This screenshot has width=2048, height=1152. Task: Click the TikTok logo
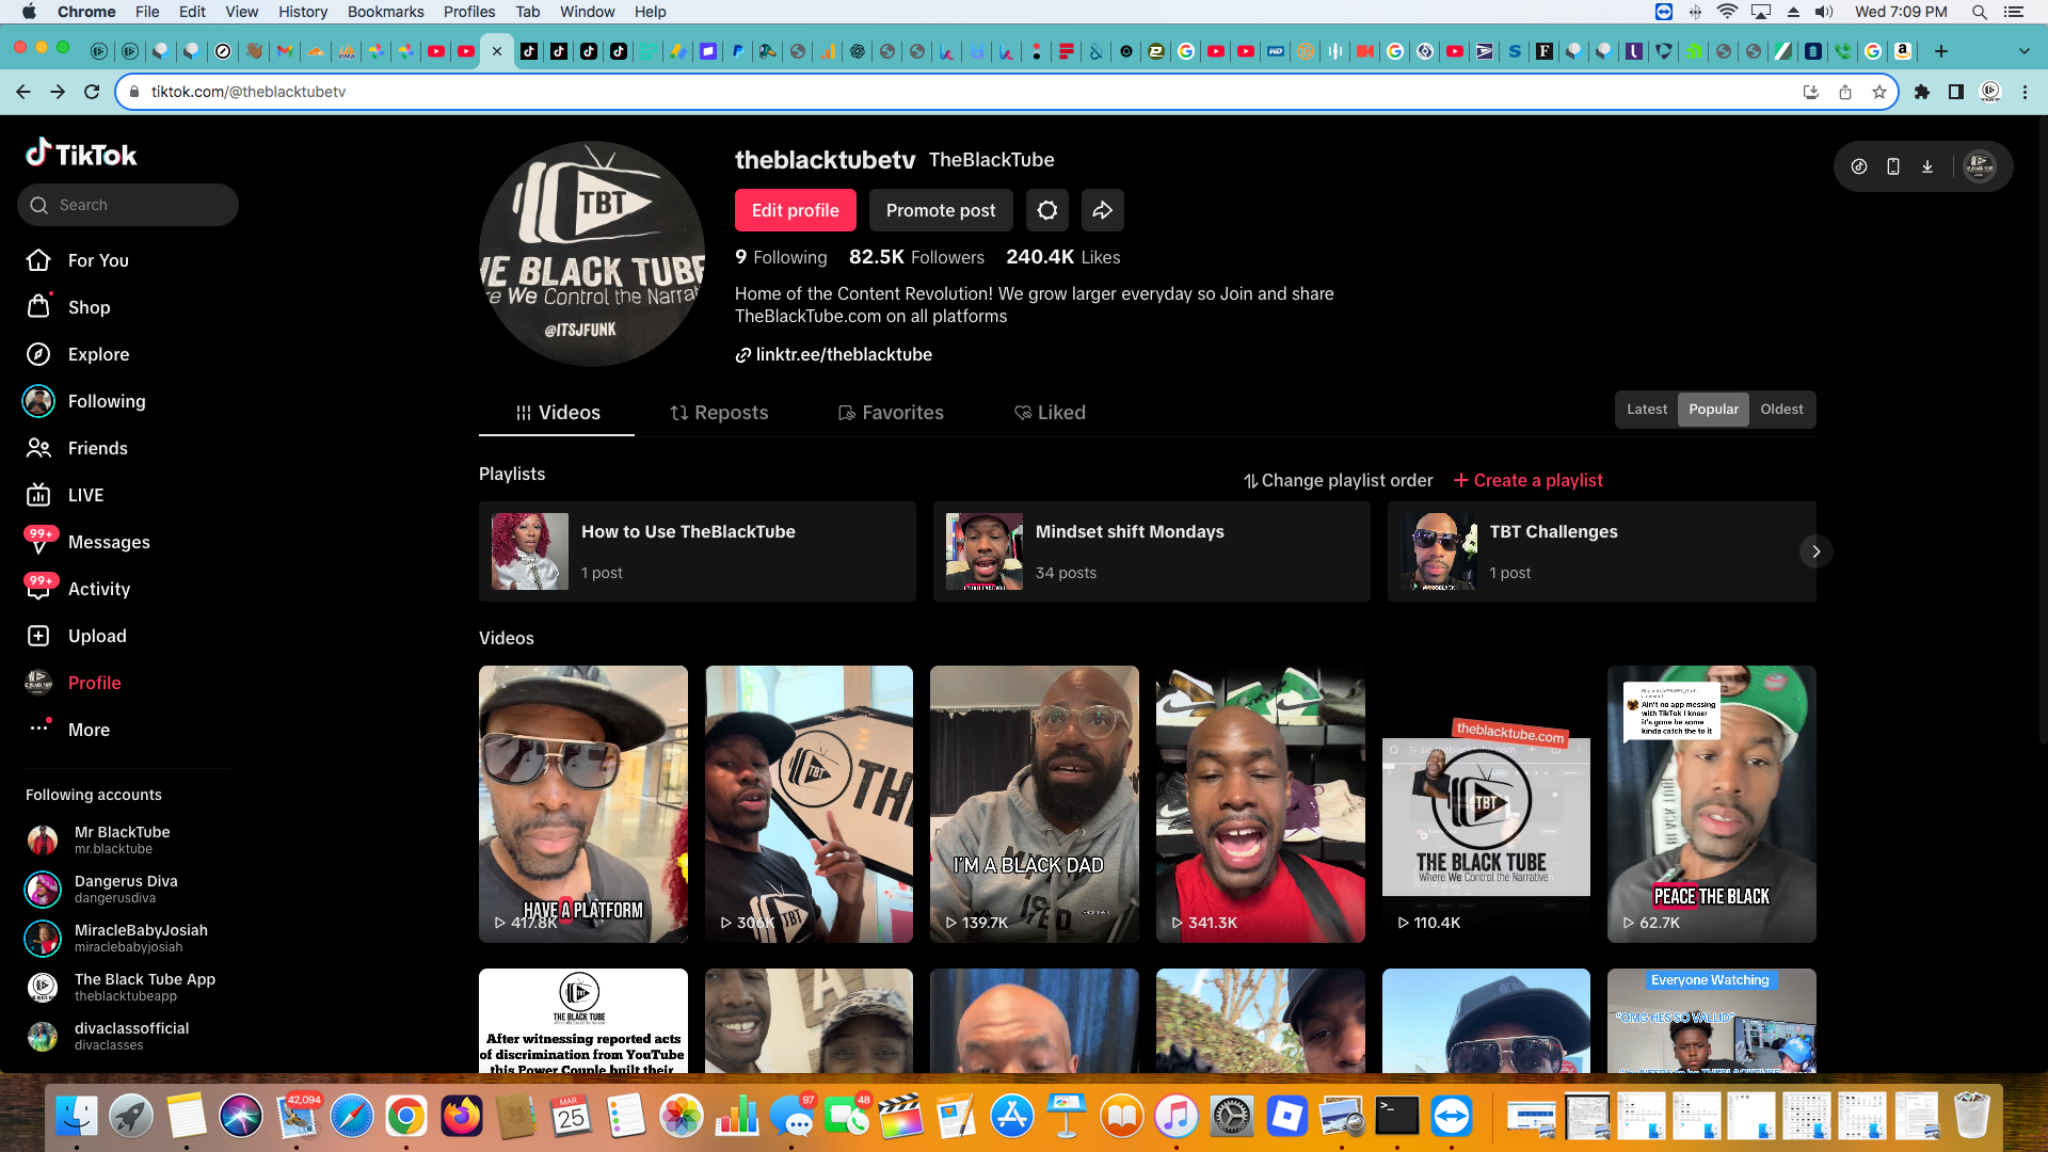click(x=80, y=153)
